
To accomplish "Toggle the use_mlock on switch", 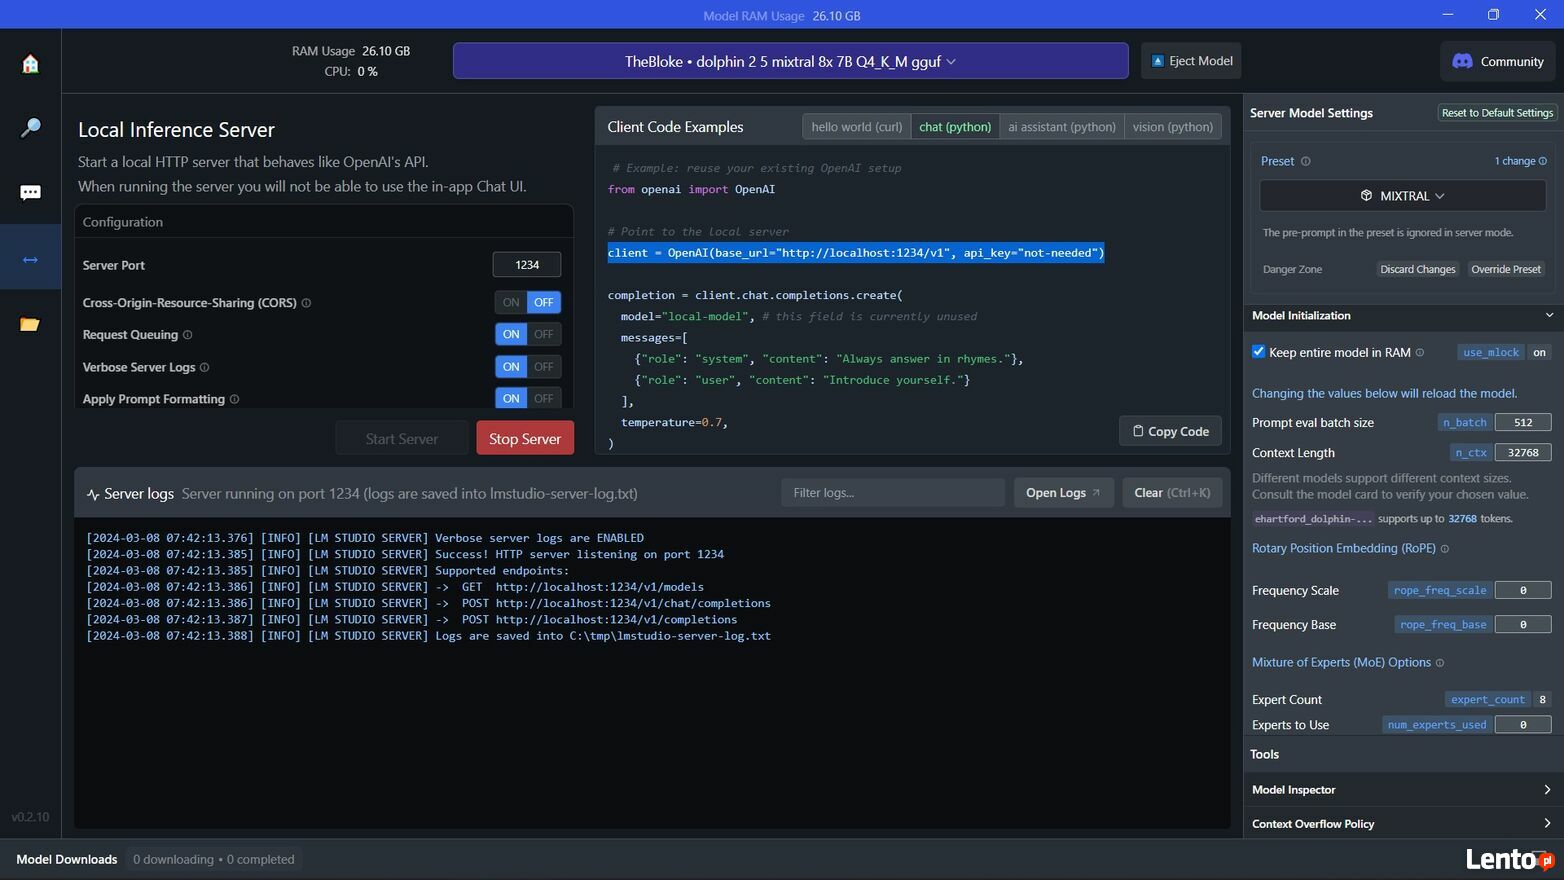I will click(1539, 352).
